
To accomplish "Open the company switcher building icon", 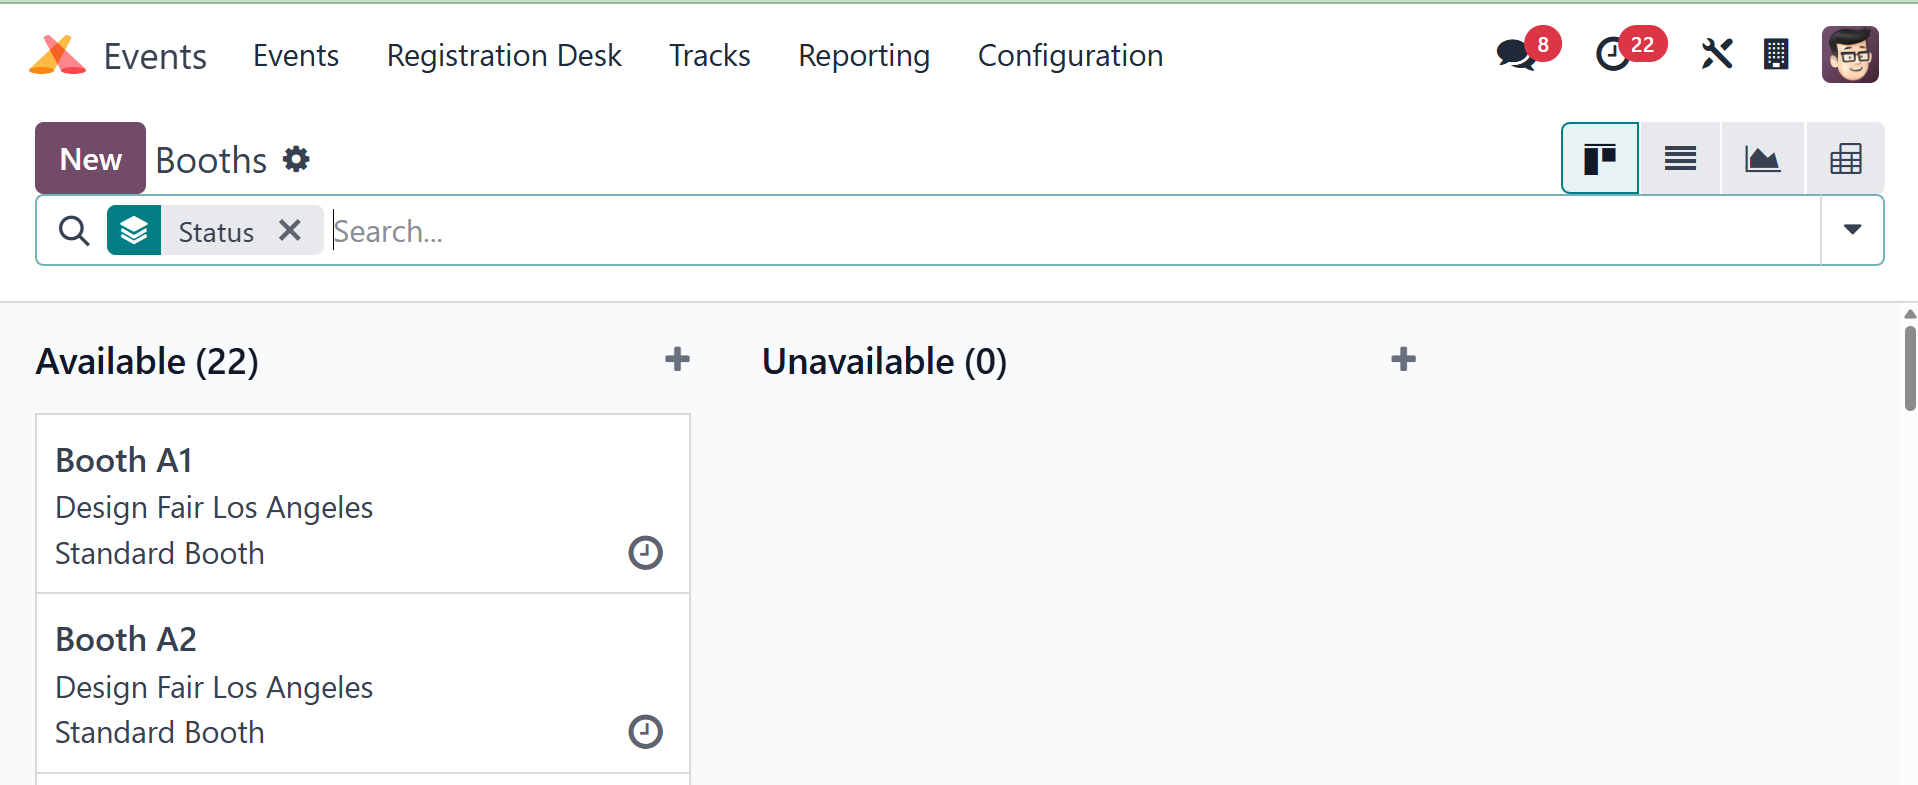I will pos(1776,54).
